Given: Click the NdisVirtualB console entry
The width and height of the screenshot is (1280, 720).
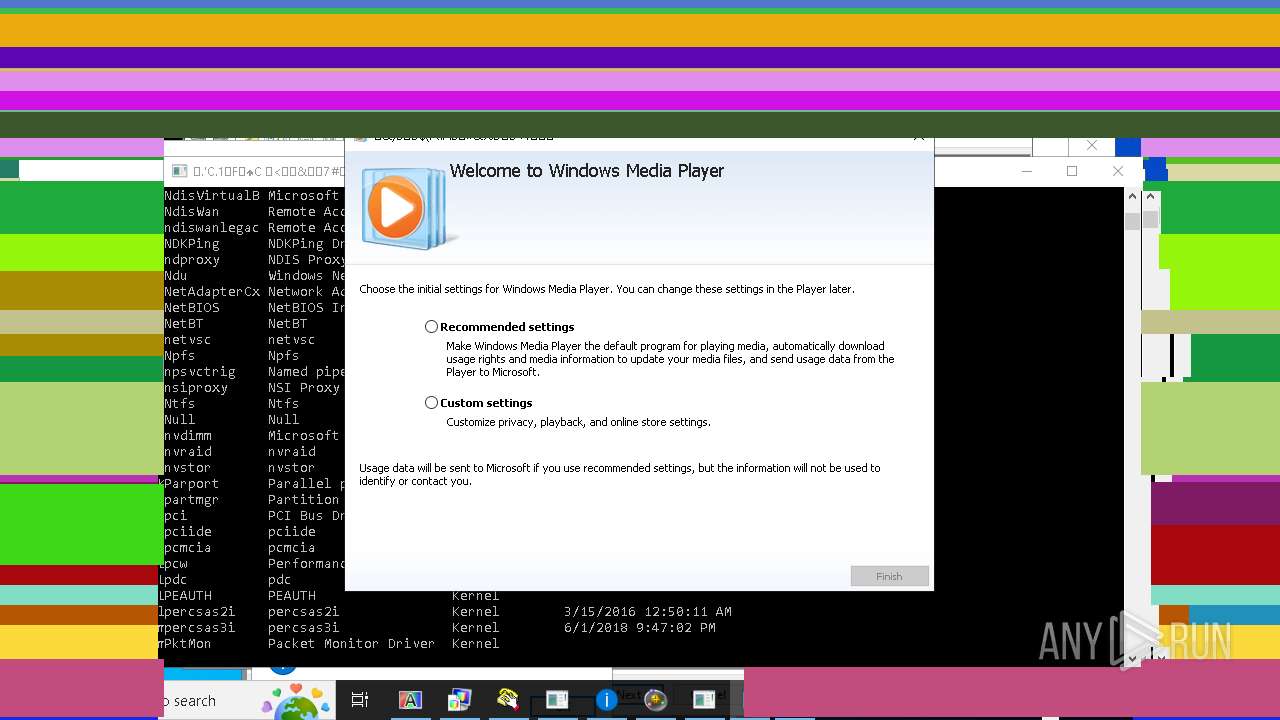Looking at the screenshot, I should (212, 196).
